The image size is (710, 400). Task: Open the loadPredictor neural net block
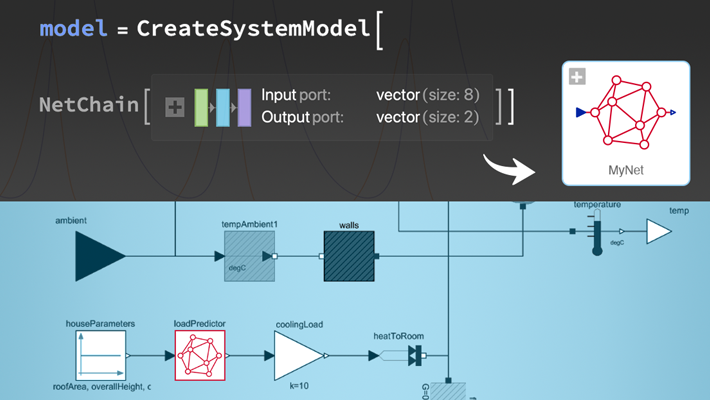tap(200, 355)
